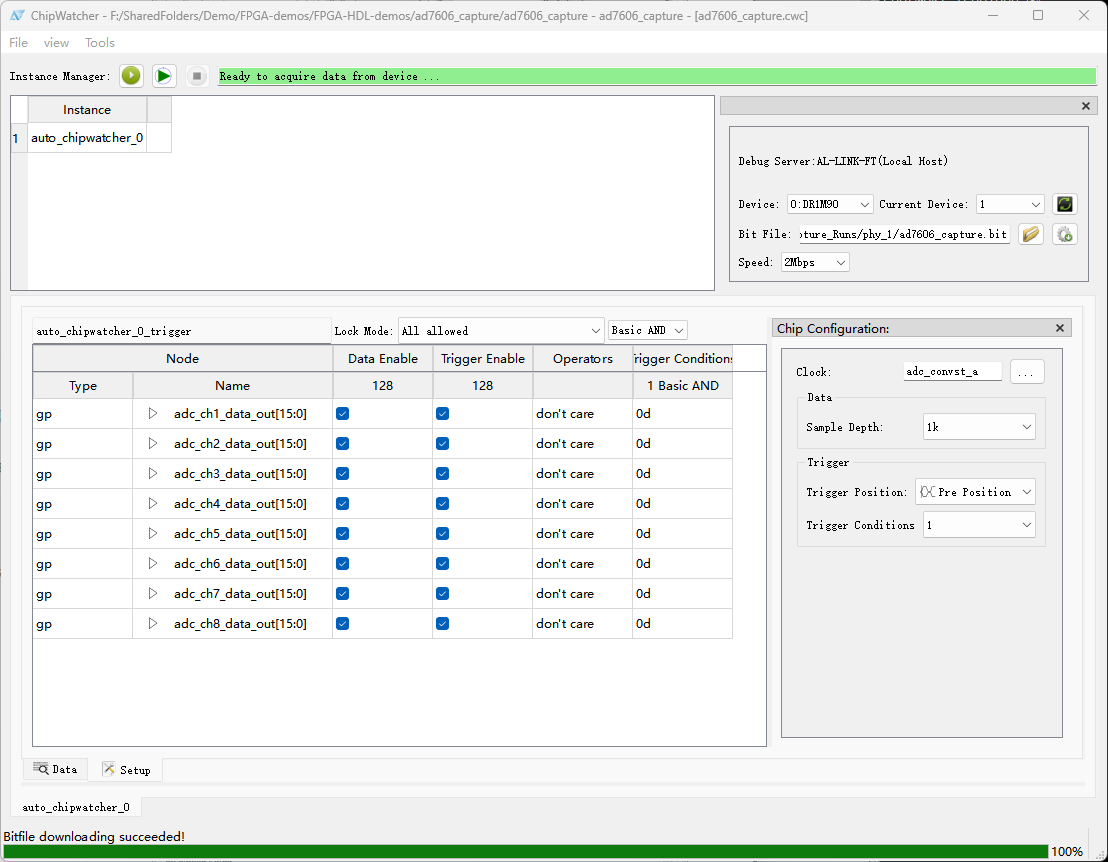Click the continuous-run green arrow icon
This screenshot has width=1108, height=862.
[163, 76]
